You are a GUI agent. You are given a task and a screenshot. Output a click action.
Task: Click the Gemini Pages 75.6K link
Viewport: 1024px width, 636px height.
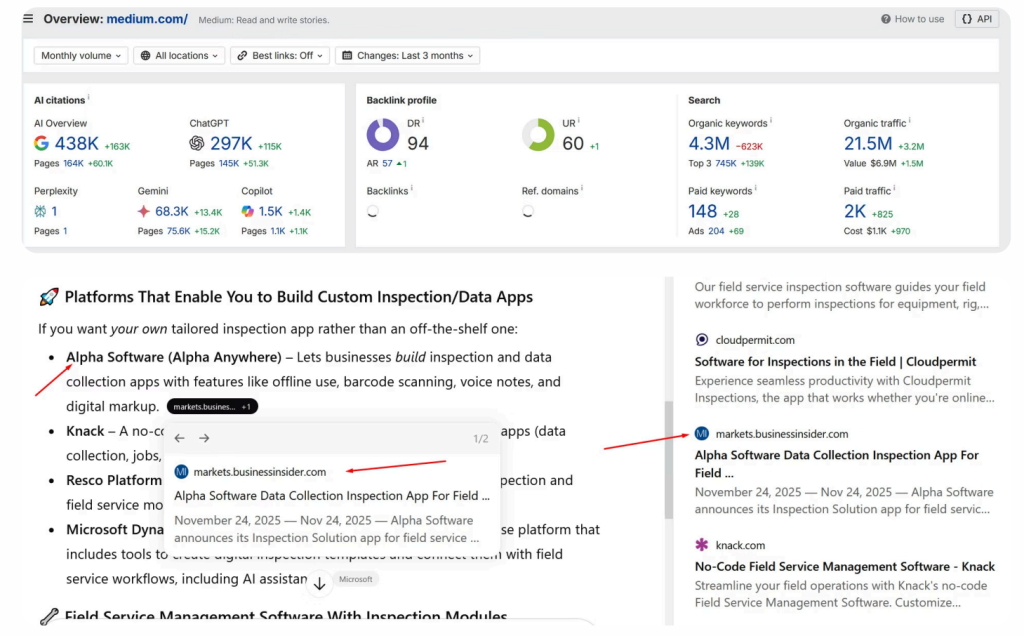178,231
